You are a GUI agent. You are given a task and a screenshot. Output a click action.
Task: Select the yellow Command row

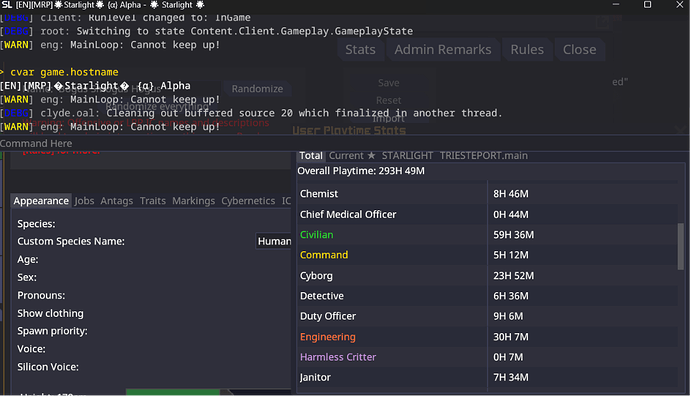tap(488, 255)
